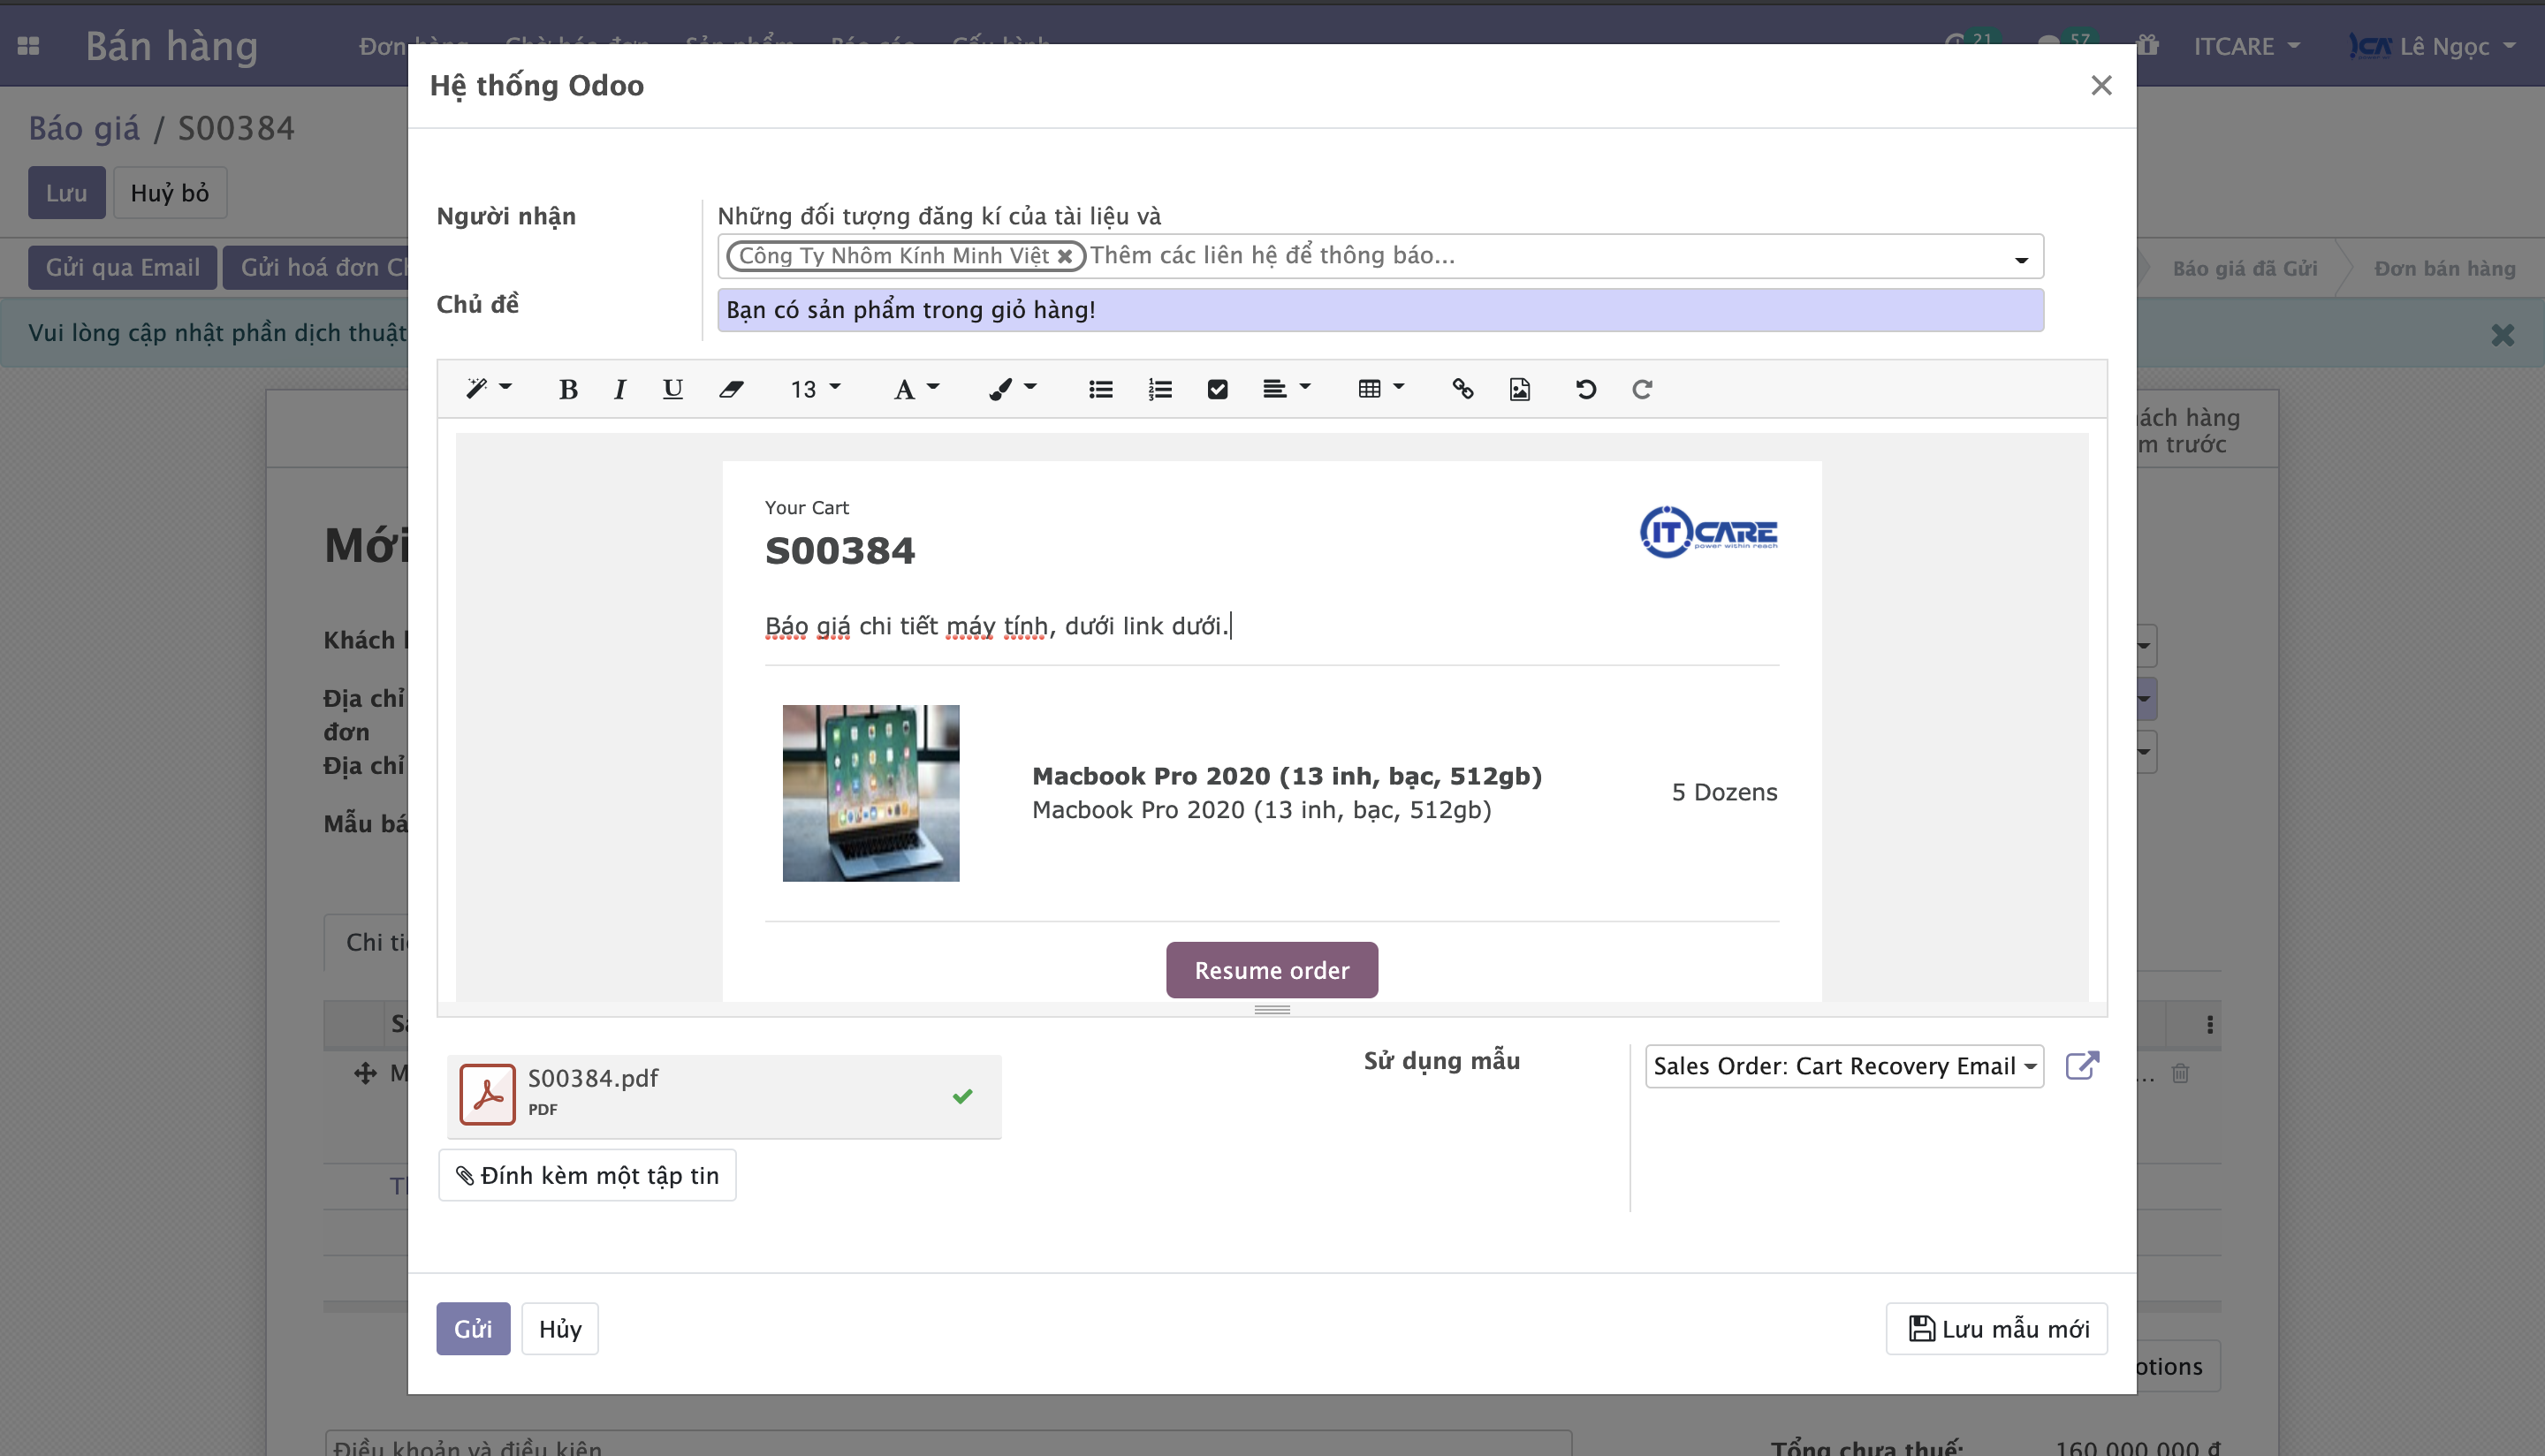
Task: Insert a numbered ordered list
Action: (1160, 389)
